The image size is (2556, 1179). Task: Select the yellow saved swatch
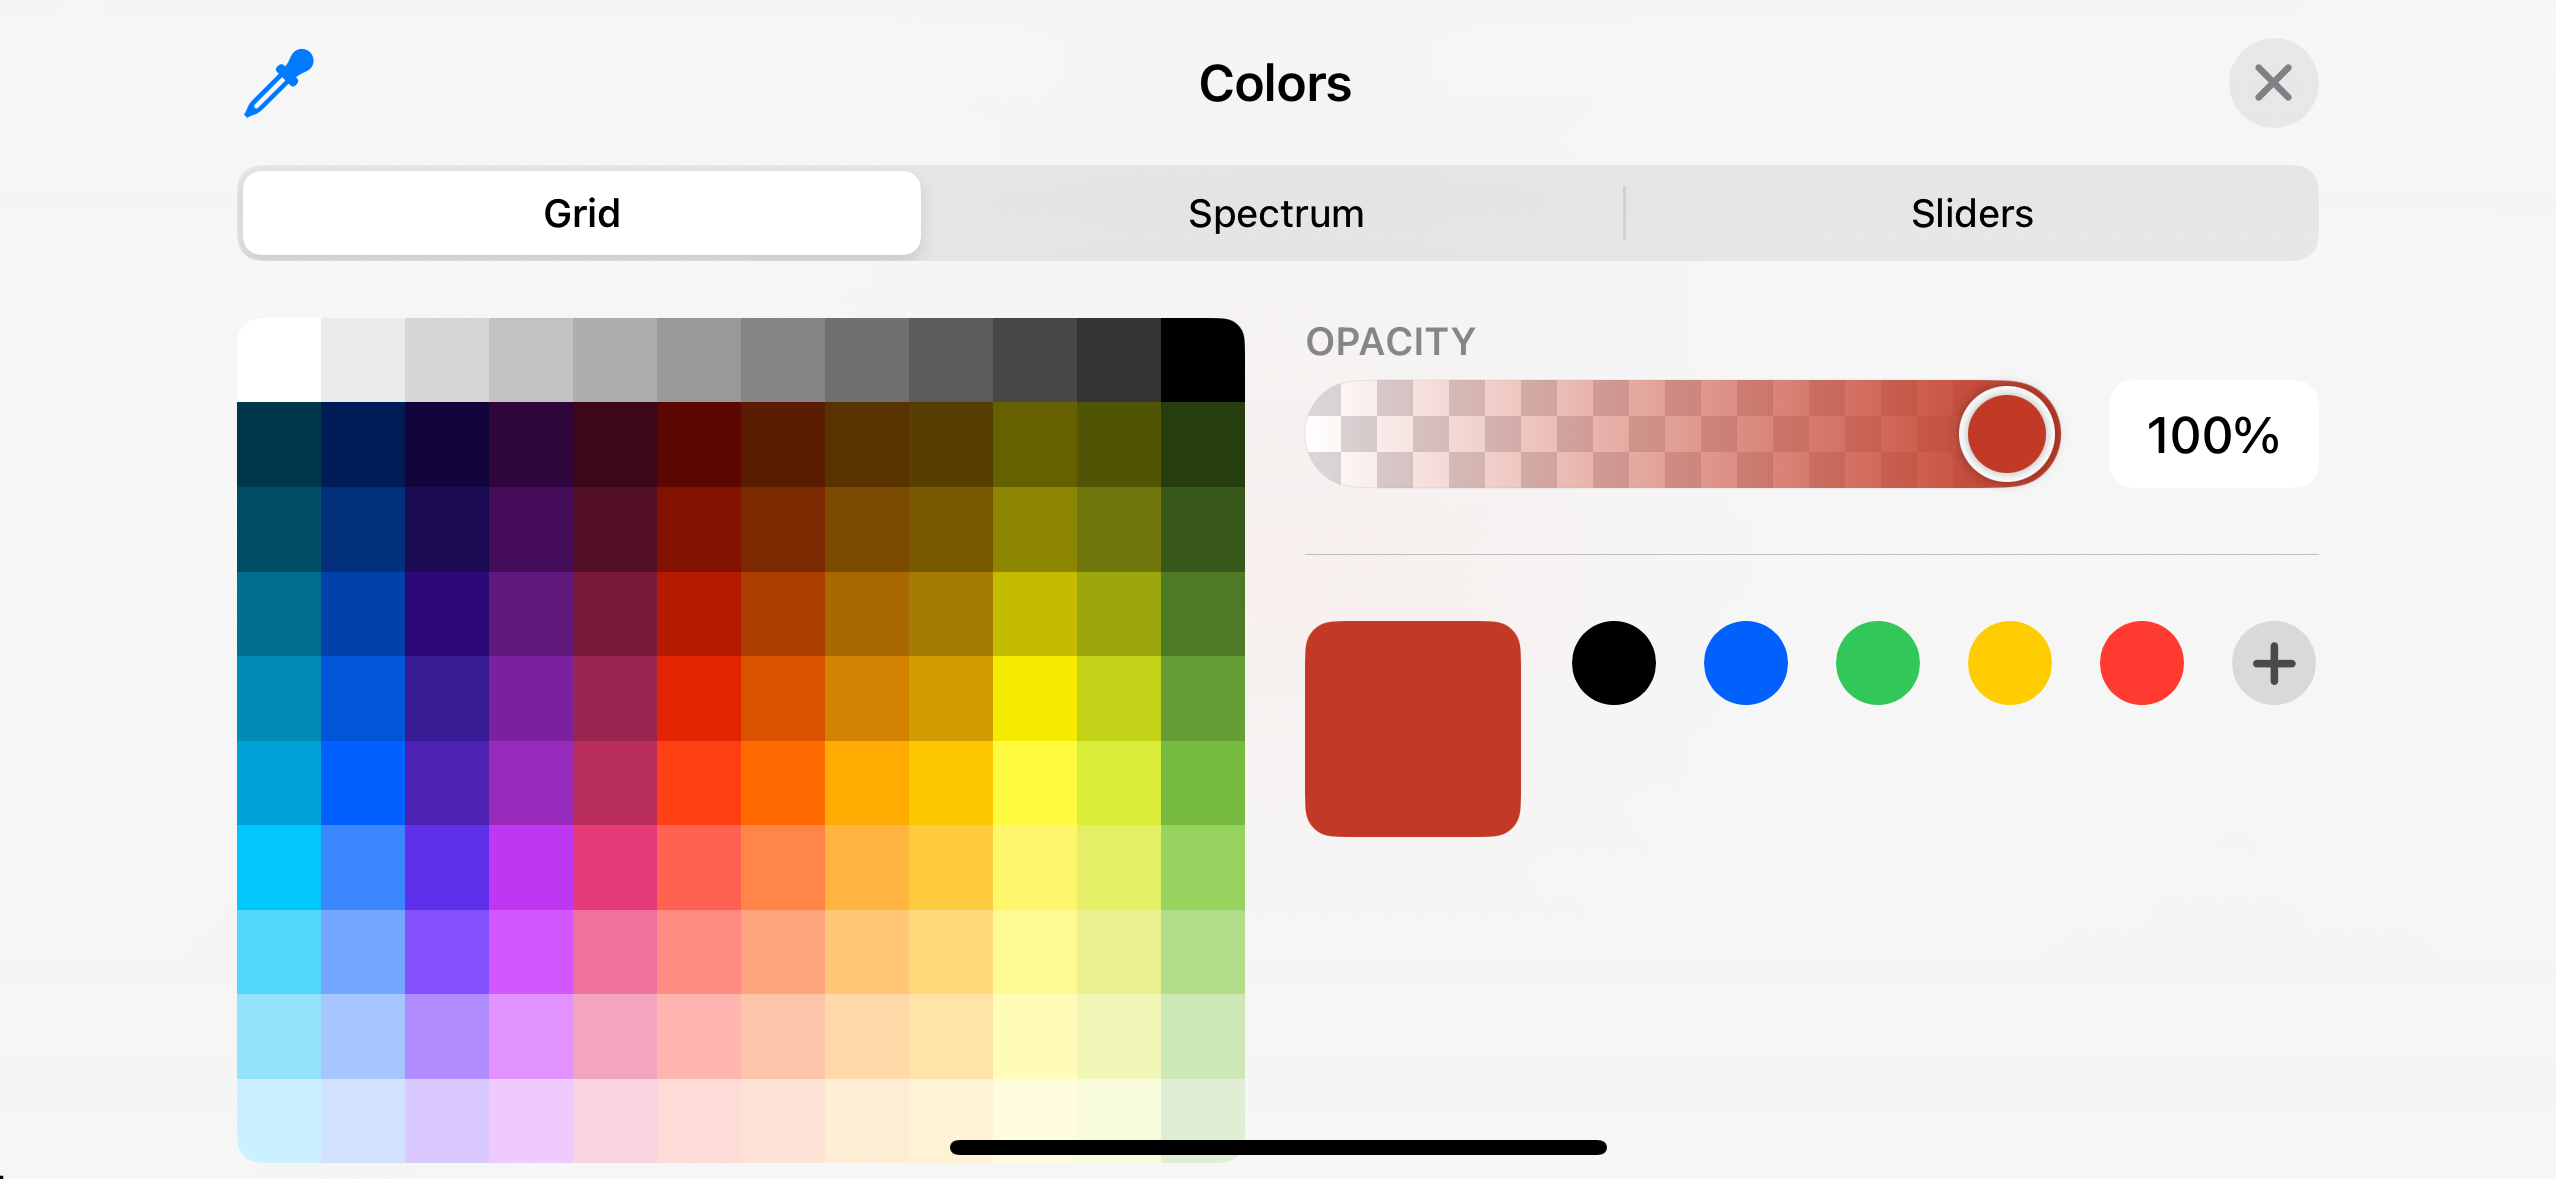[x=2009, y=663]
